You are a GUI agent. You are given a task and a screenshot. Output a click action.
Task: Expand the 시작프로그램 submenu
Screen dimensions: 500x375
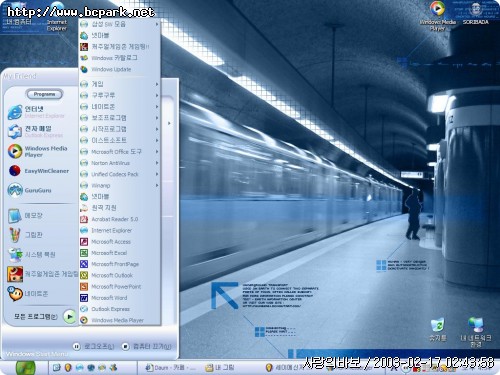(x=119, y=129)
